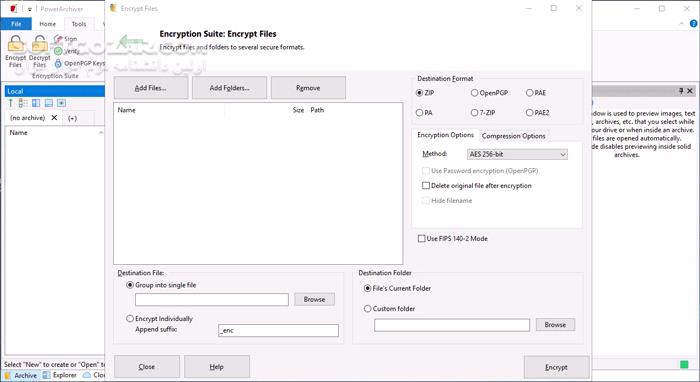Click the Name column header in file list
Viewport: 700px width, 382px height.
(x=126, y=110)
